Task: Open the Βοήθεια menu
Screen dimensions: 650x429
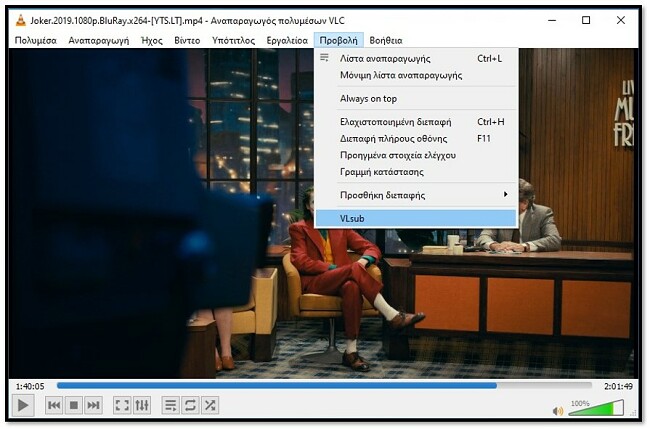Action: click(386, 41)
